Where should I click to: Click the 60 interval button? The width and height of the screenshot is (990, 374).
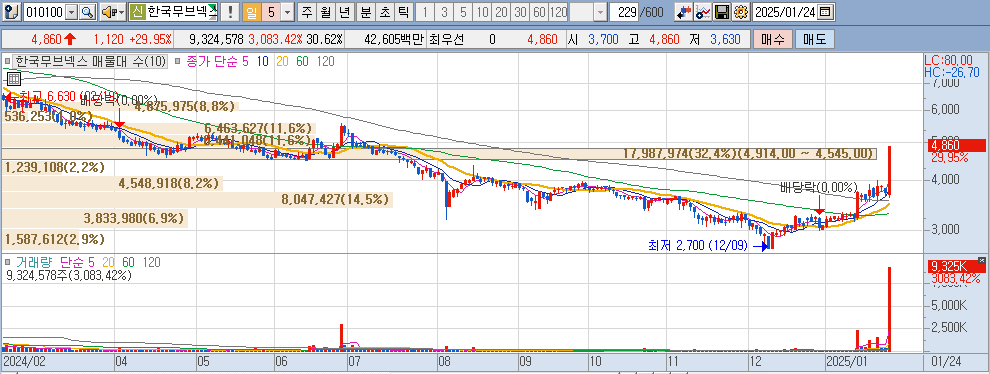(x=540, y=11)
